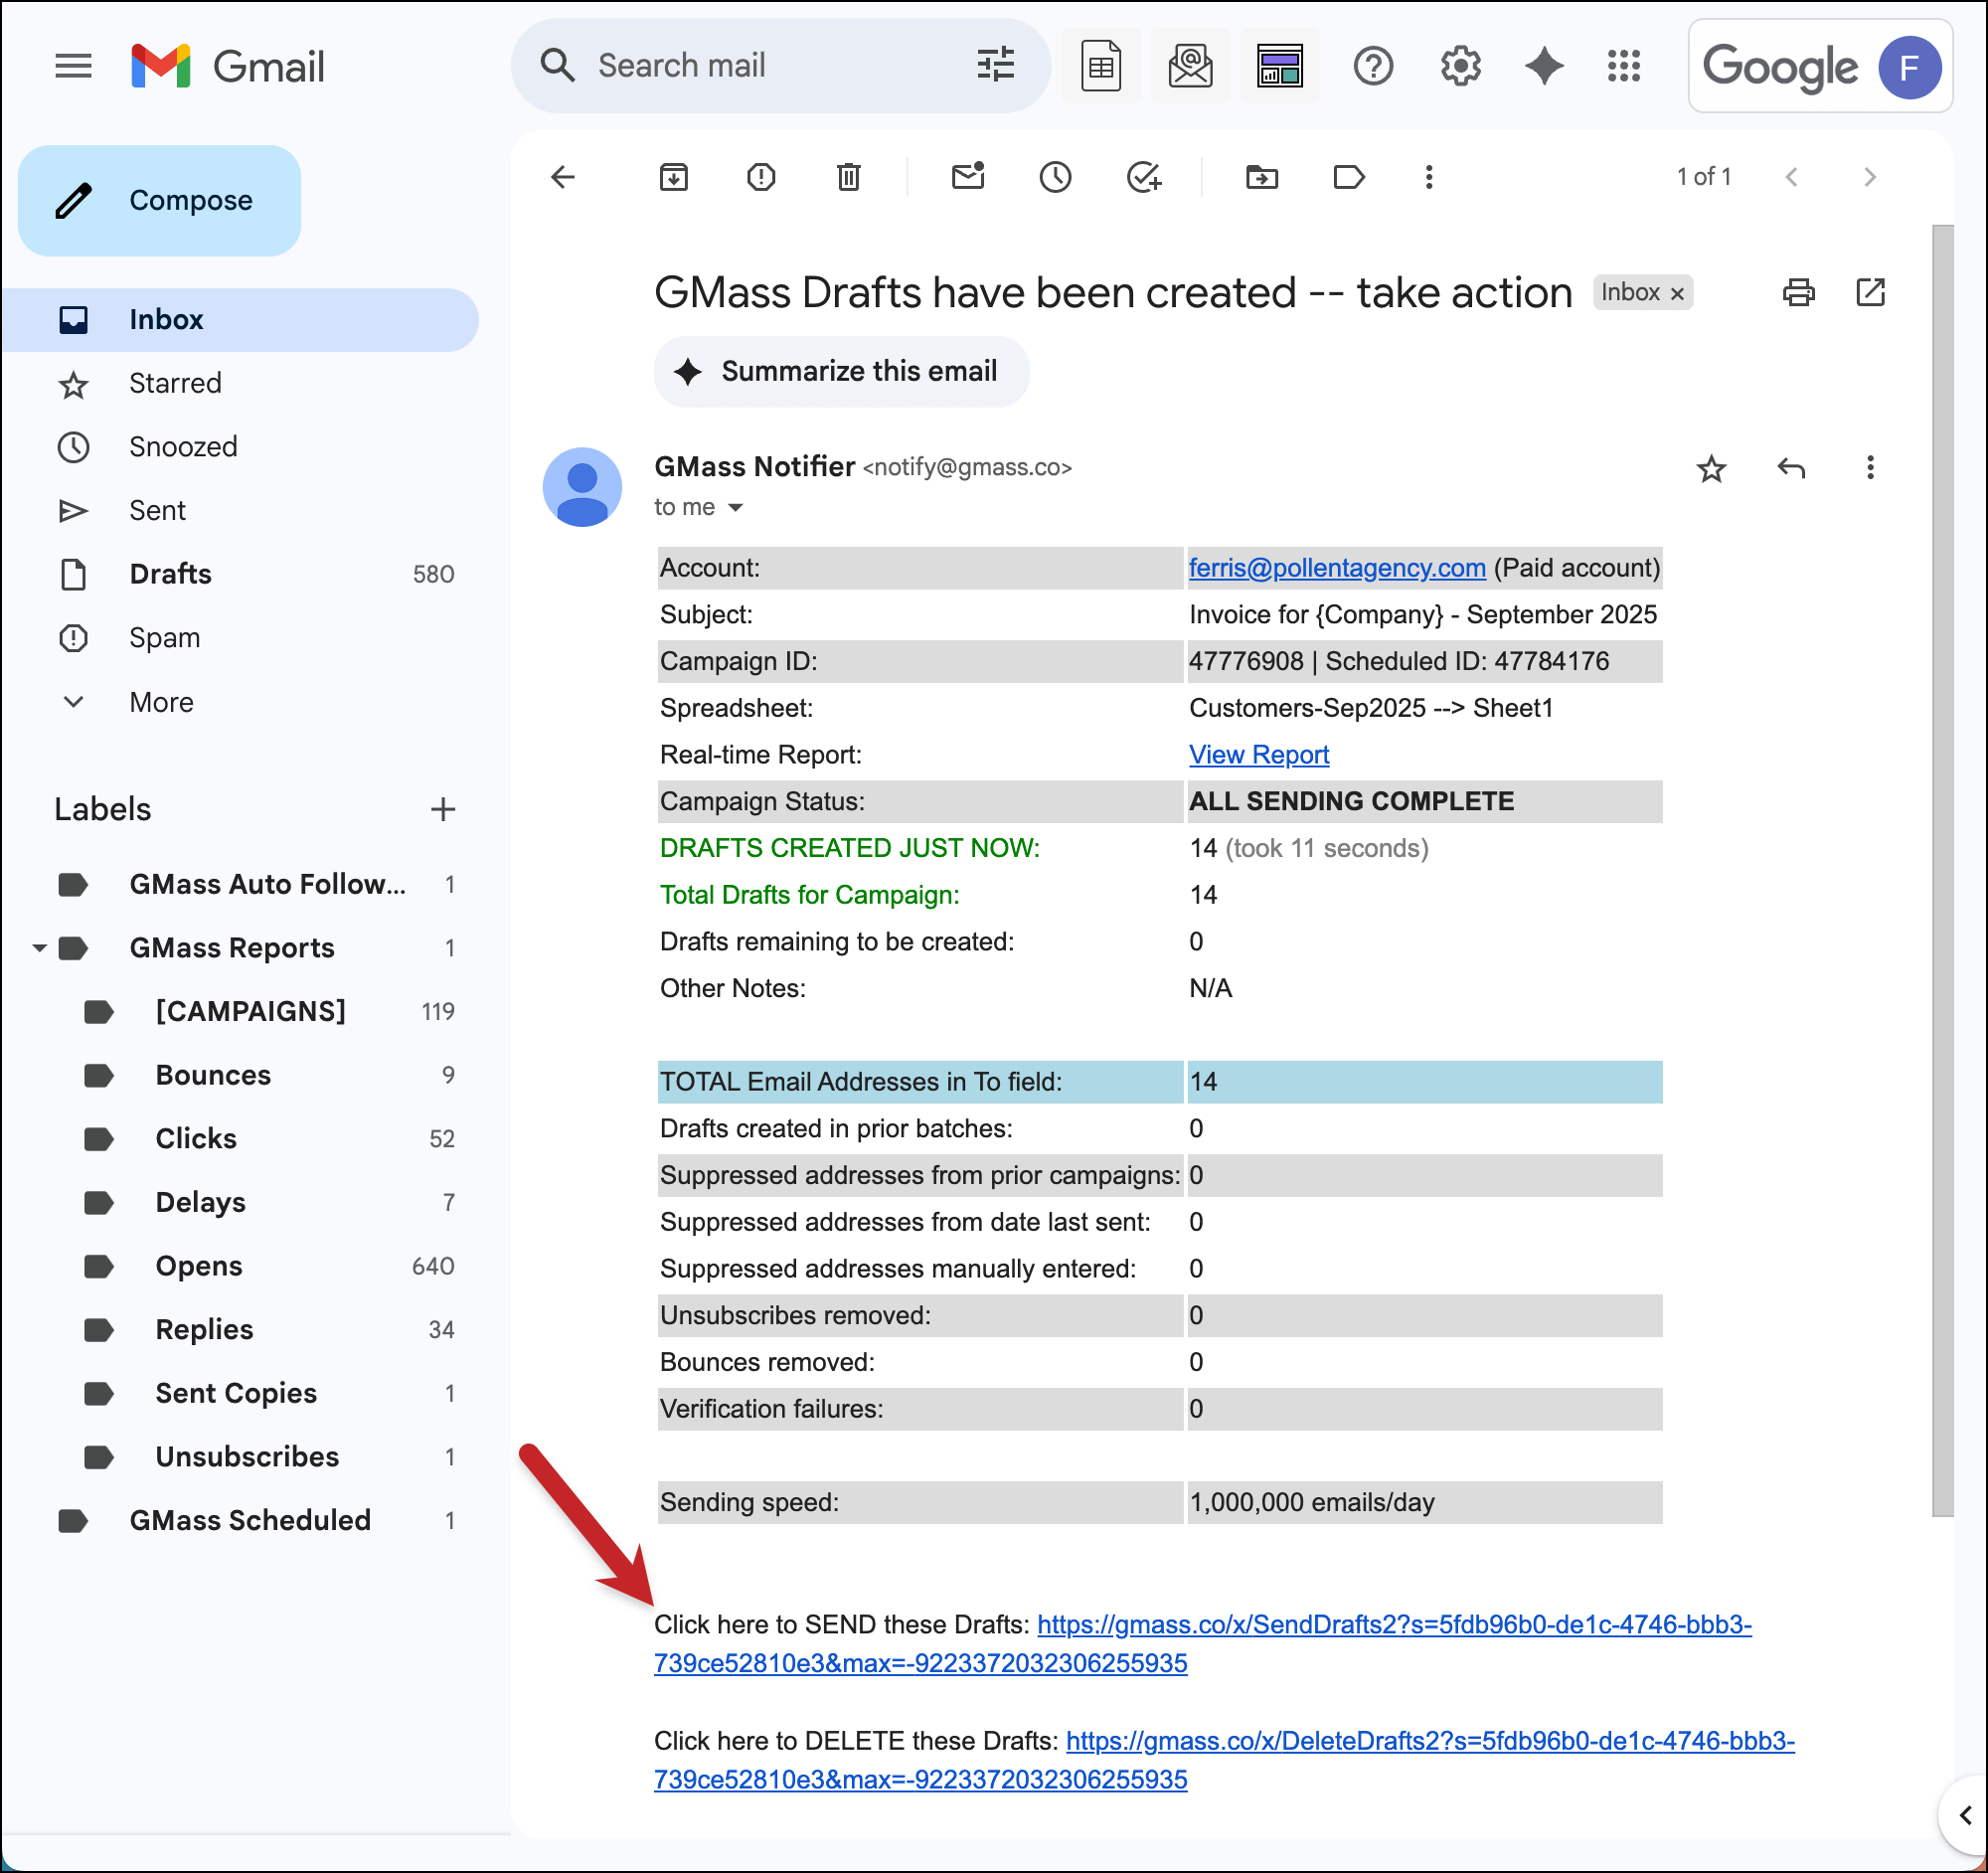Click the Report spam icon
This screenshot has width=1988, height=1873.
pyautogui.click(x=761, y=177)
